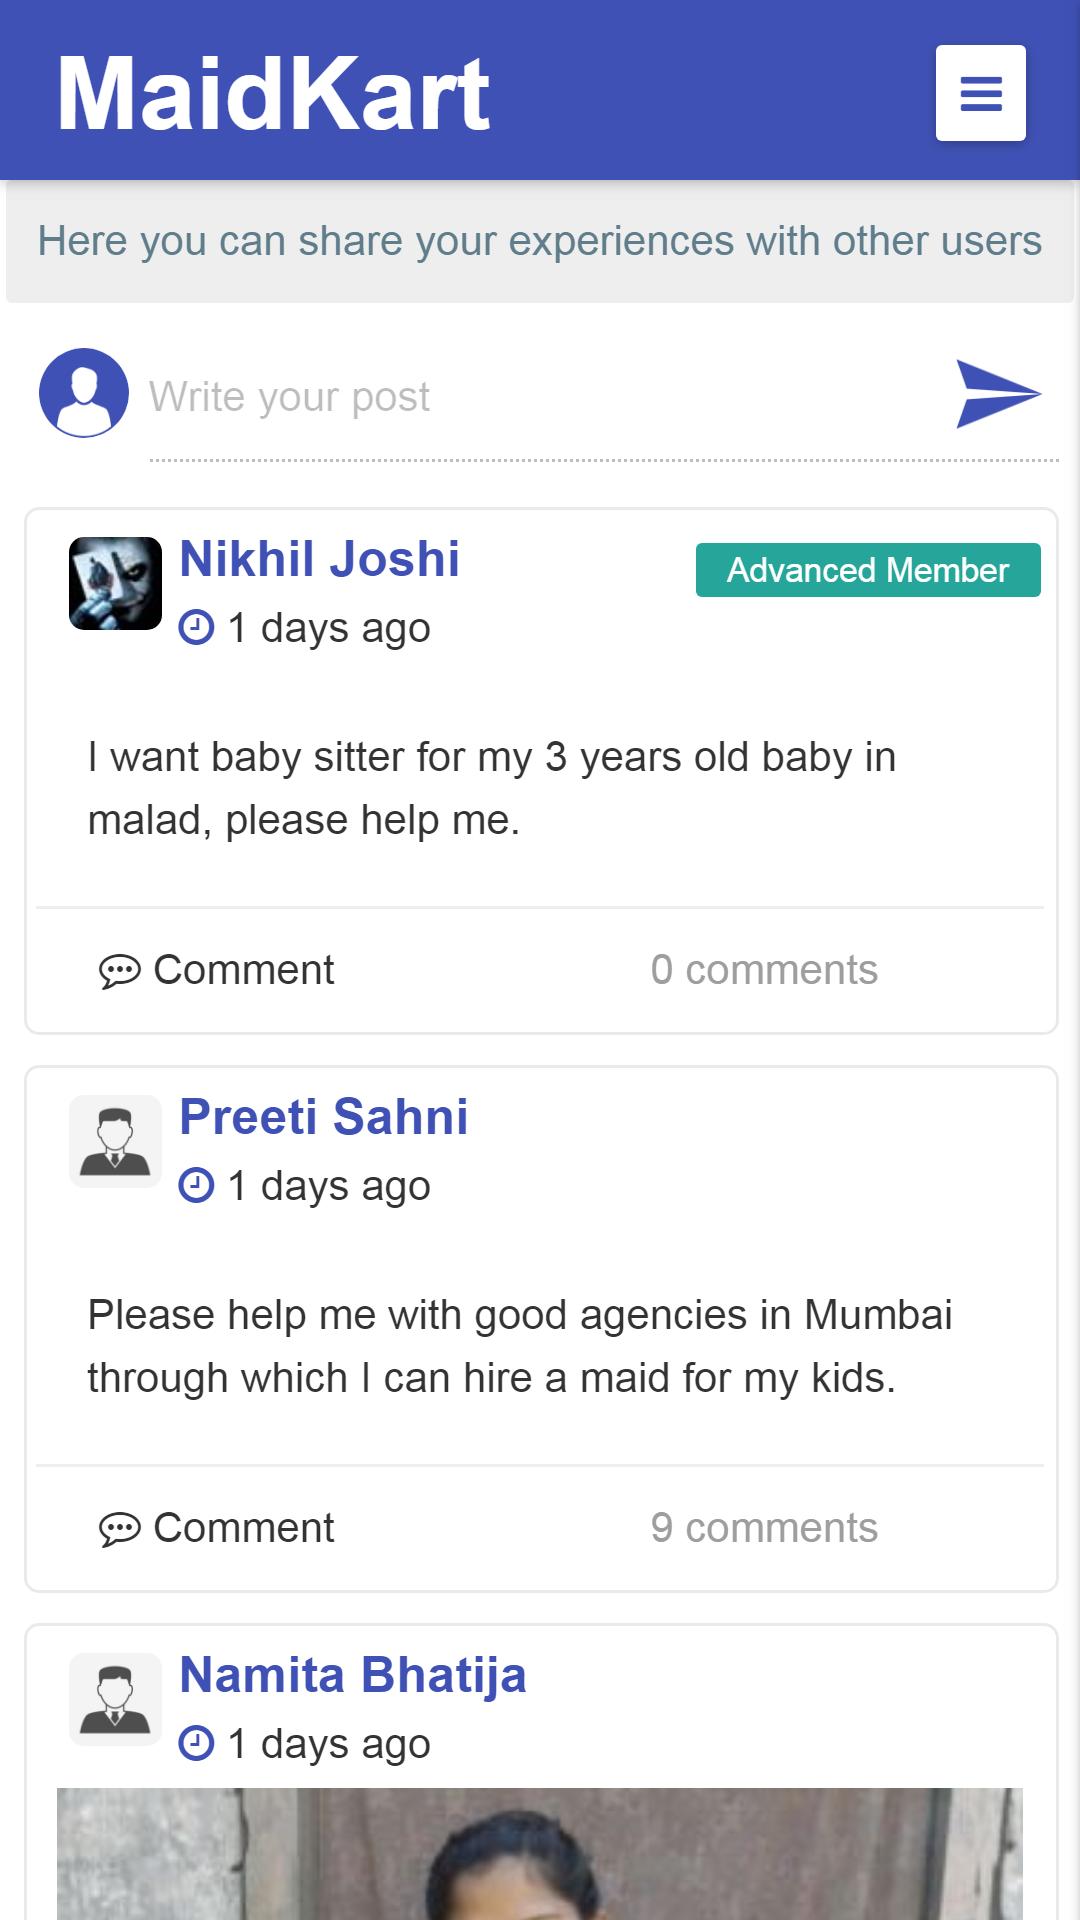1080x1920 pixels.
Task: View 0 comments on Nikhil's post
Action: (764, 970)
